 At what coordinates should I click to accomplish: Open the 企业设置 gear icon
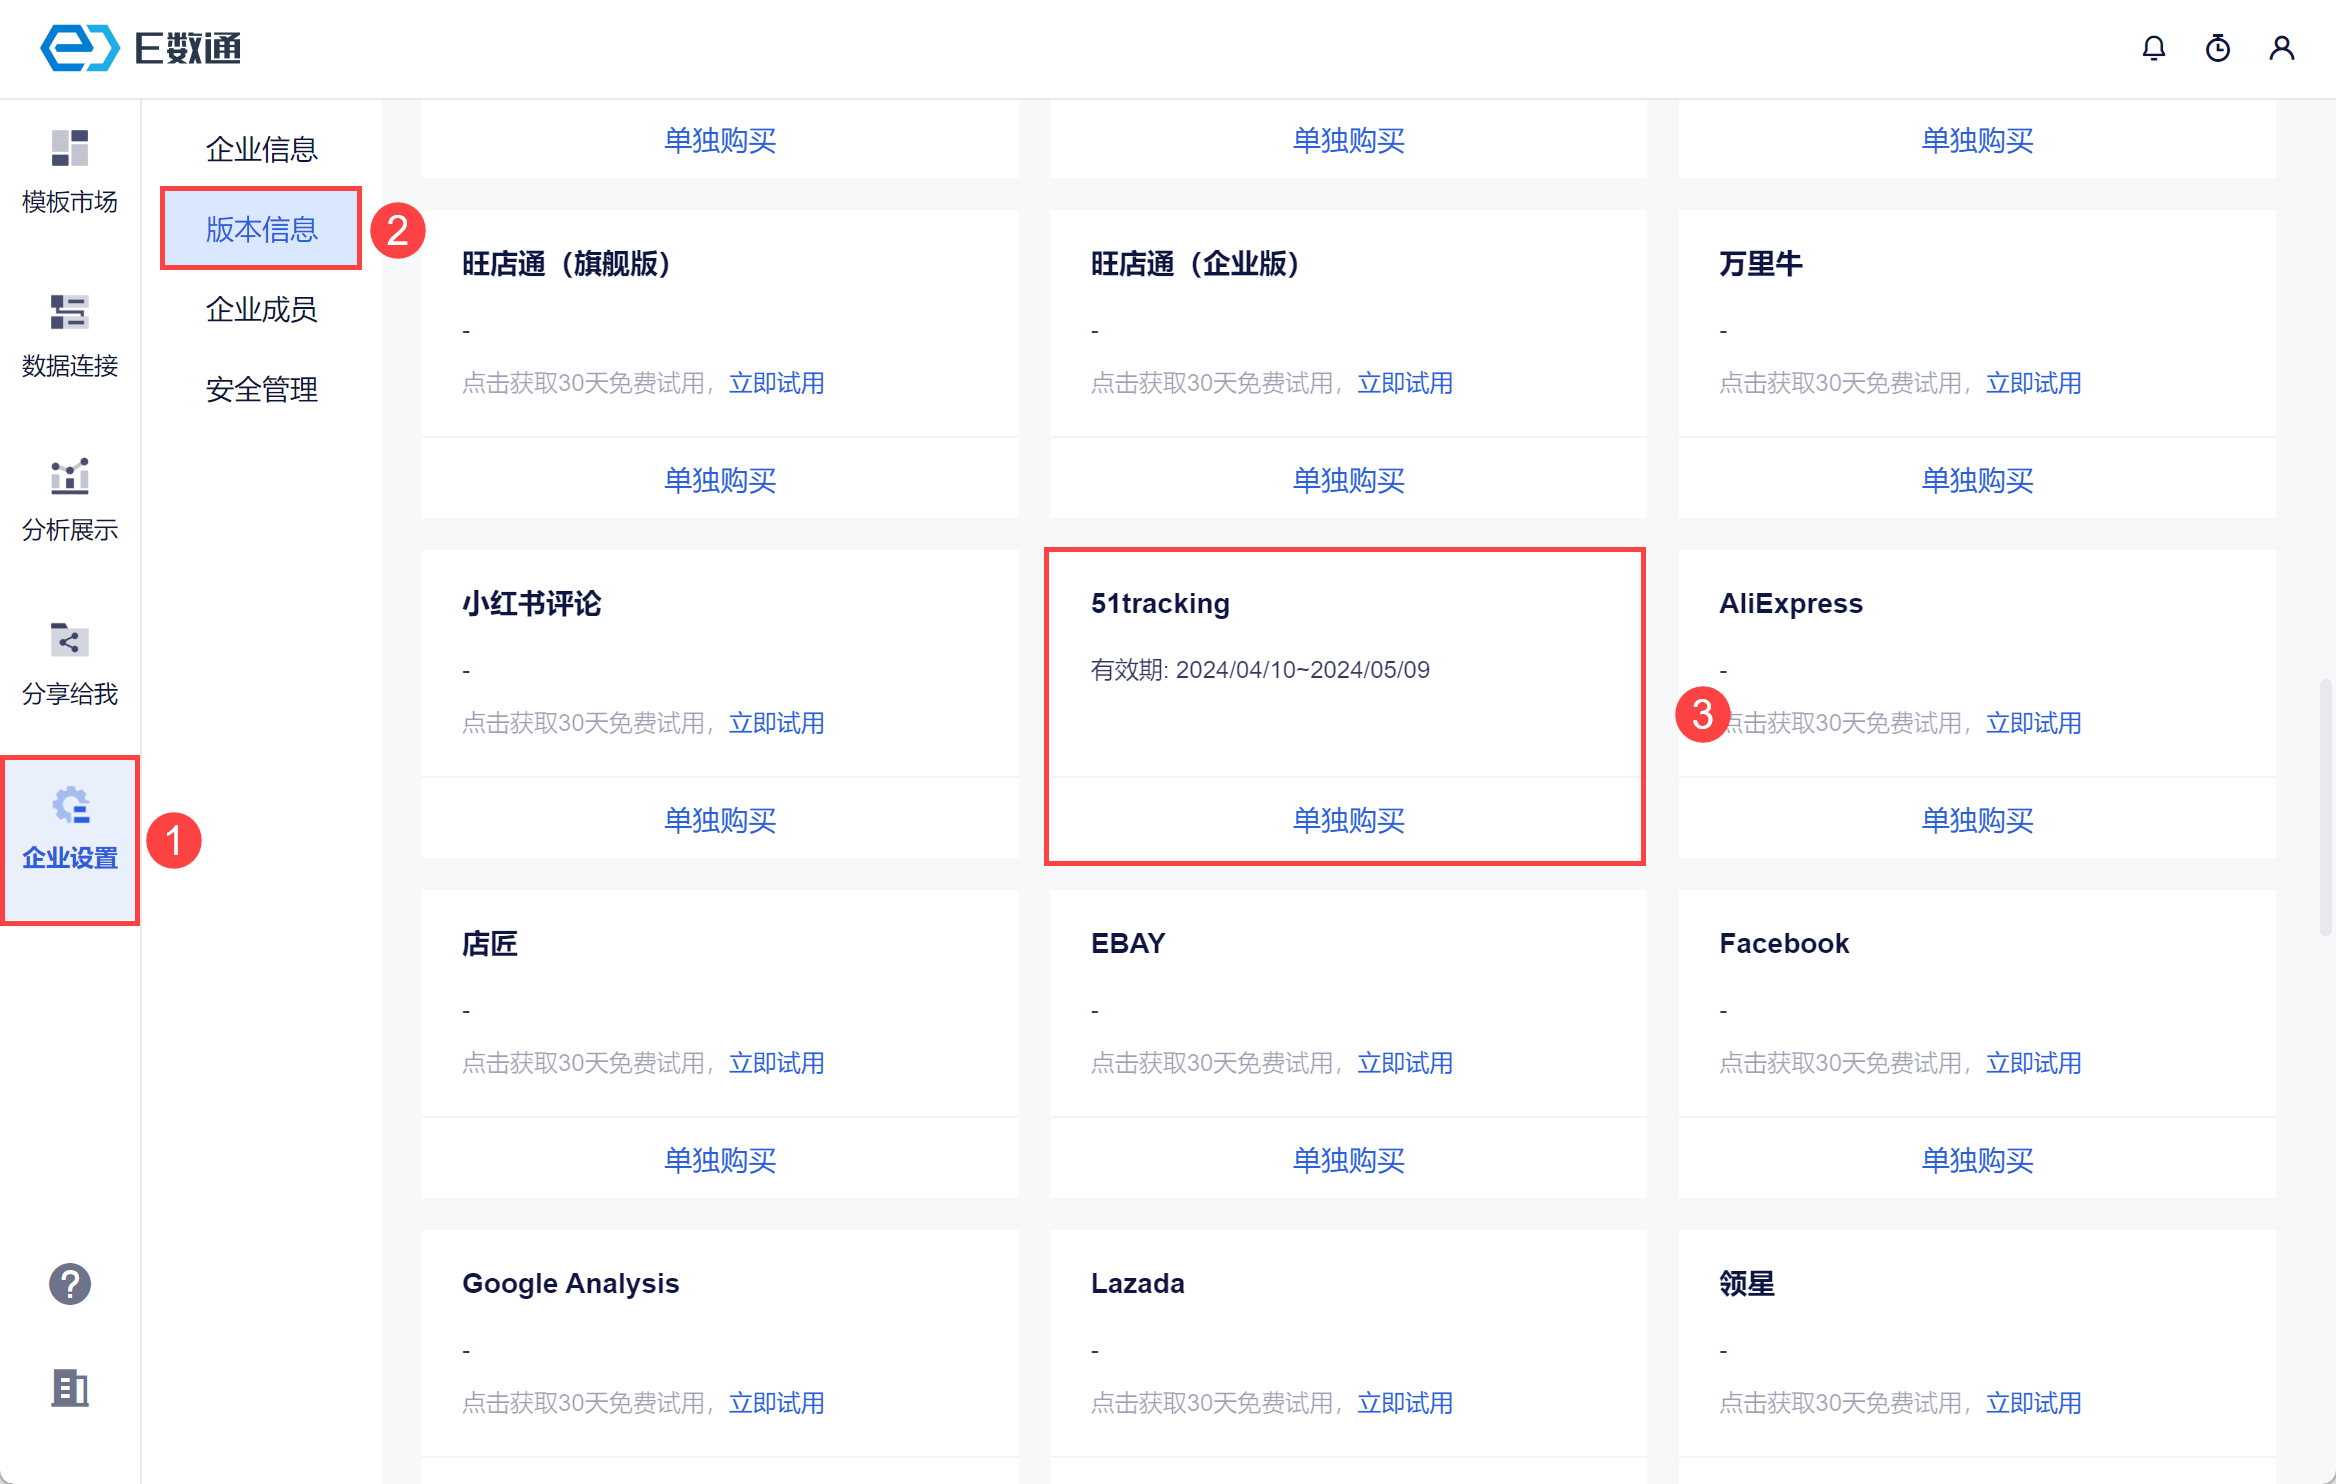pos(69,804)
